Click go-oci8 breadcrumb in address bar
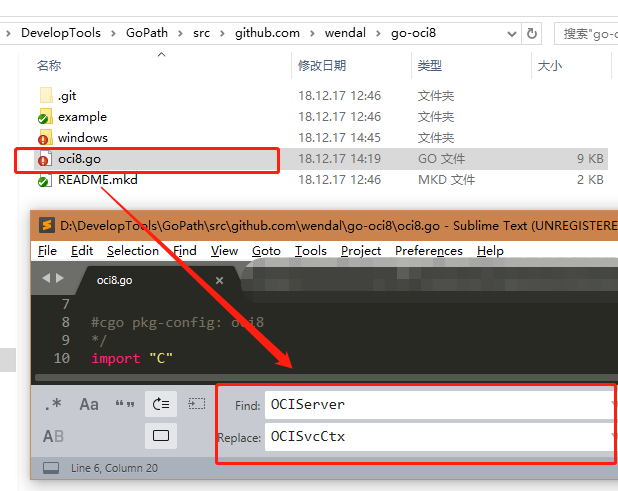The image size is (618, 491). coord(413,33)
